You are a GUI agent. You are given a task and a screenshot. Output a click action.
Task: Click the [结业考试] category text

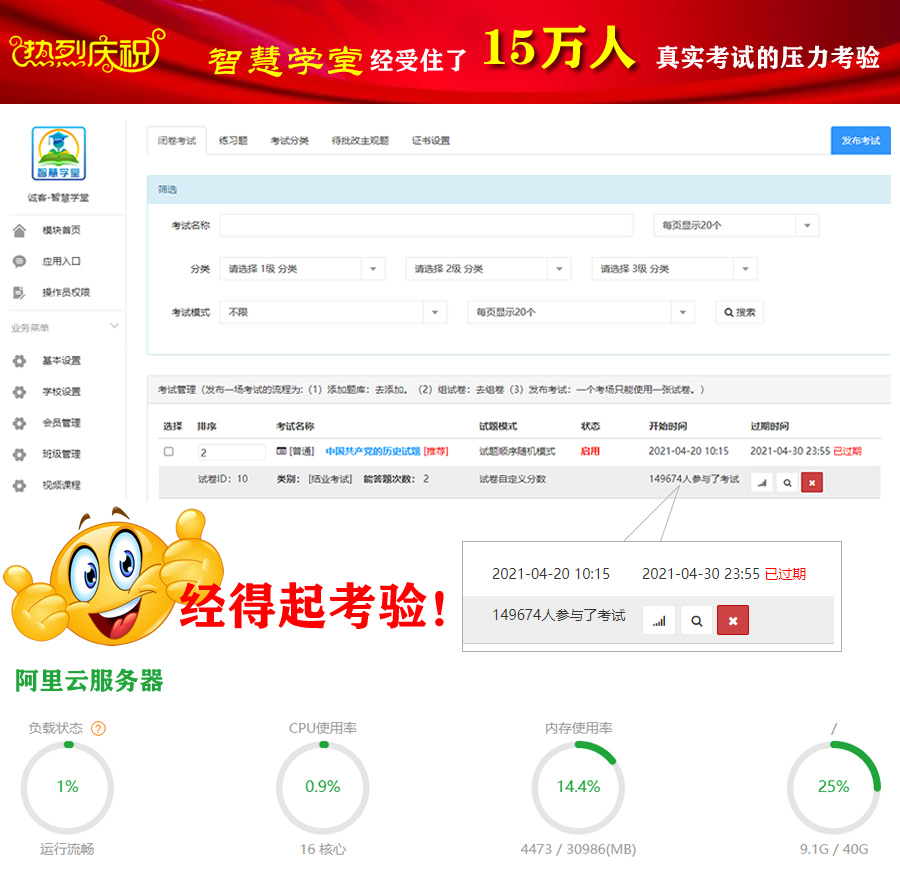tap(330, 479)
